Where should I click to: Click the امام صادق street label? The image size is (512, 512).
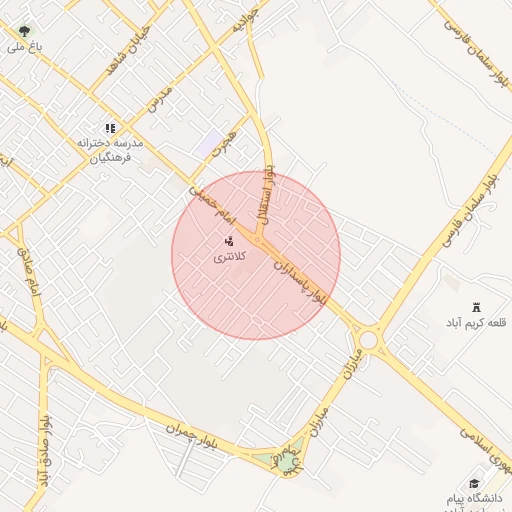[29, 271]
